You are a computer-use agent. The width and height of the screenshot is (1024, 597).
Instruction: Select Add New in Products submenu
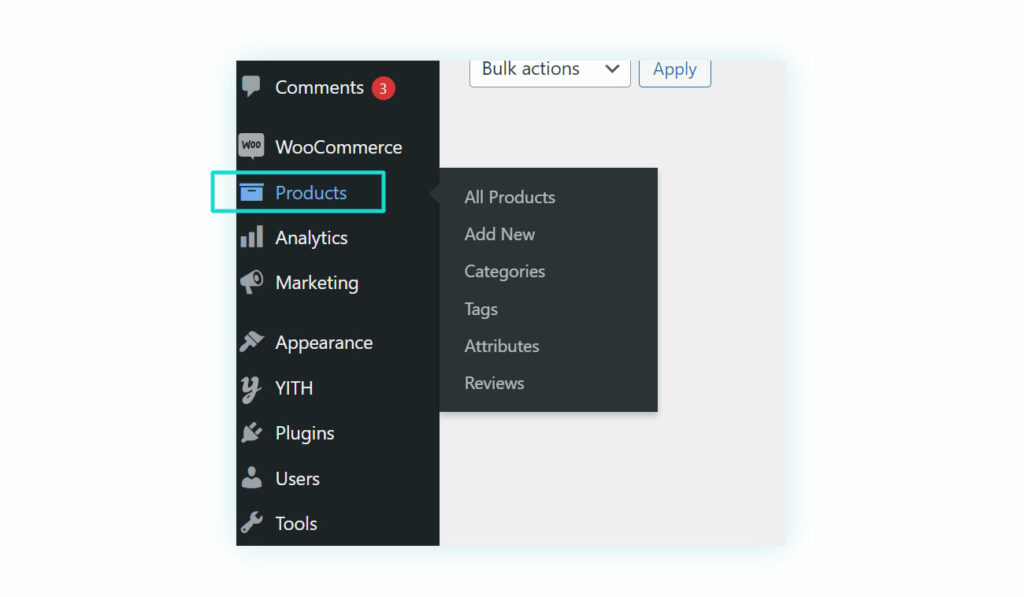tap(500, 234)
